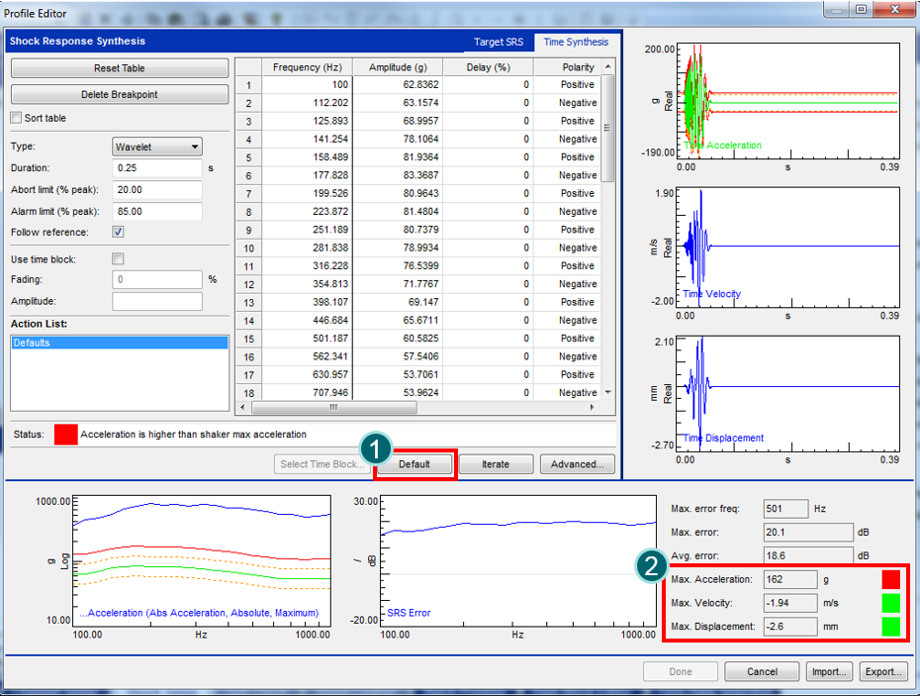920x696 pixels.
Task: Click the green Max. Velocity indicator
Action: pos(891,602)
